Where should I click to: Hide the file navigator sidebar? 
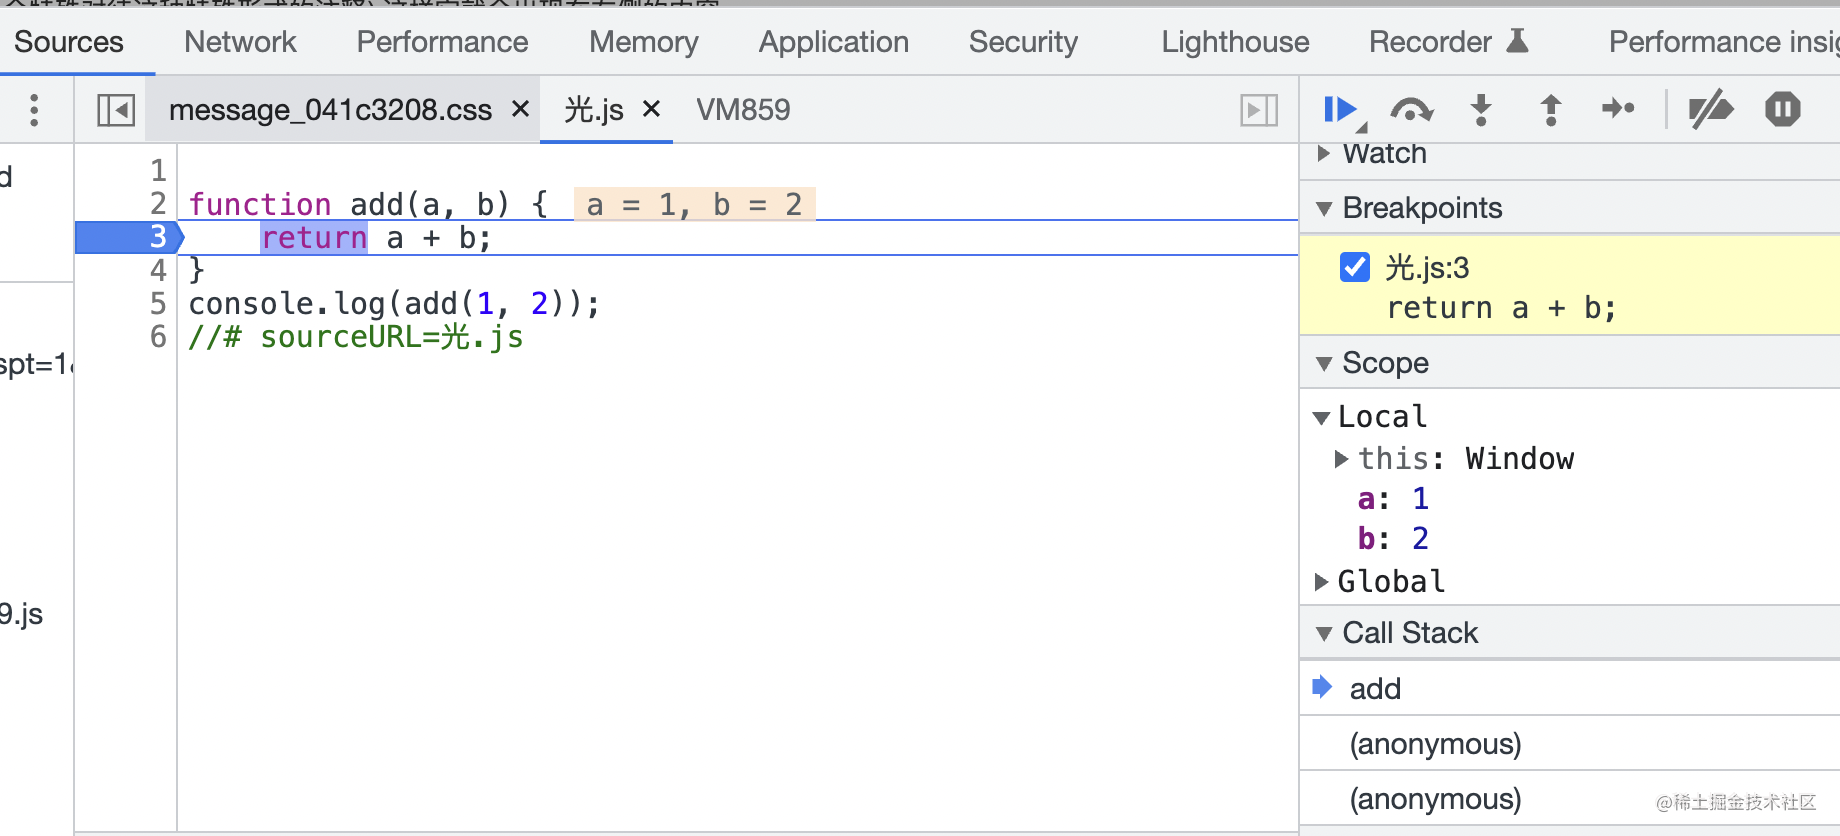click(x=116, y=110)
